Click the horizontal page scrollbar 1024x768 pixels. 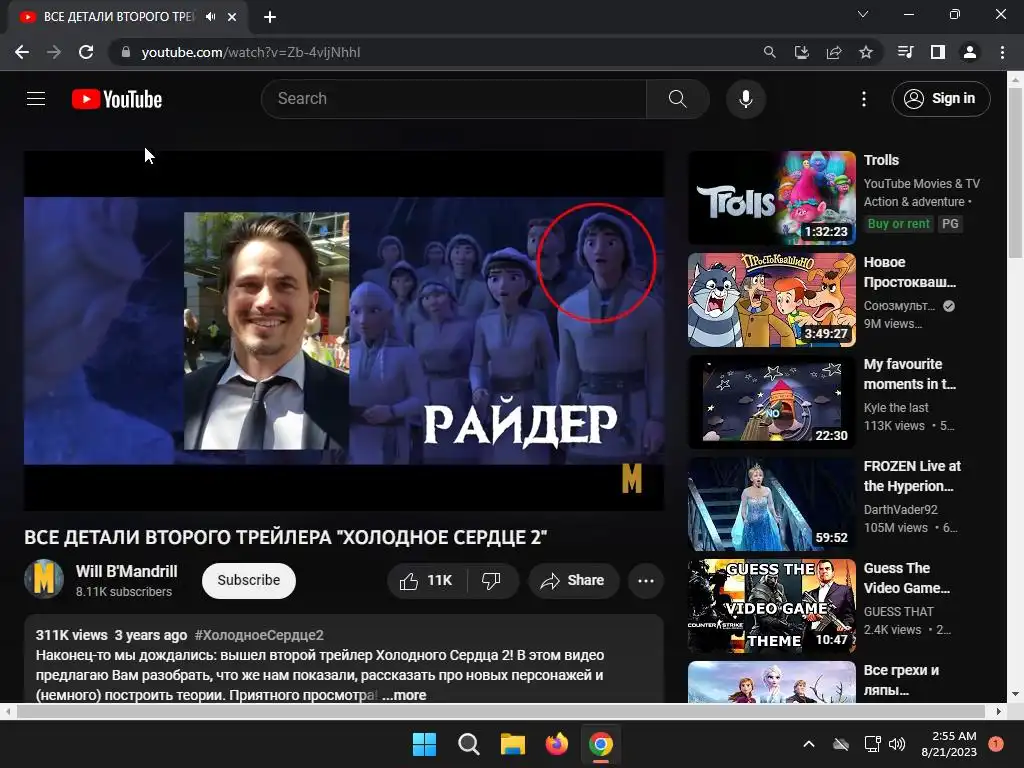tap(502, 711)
